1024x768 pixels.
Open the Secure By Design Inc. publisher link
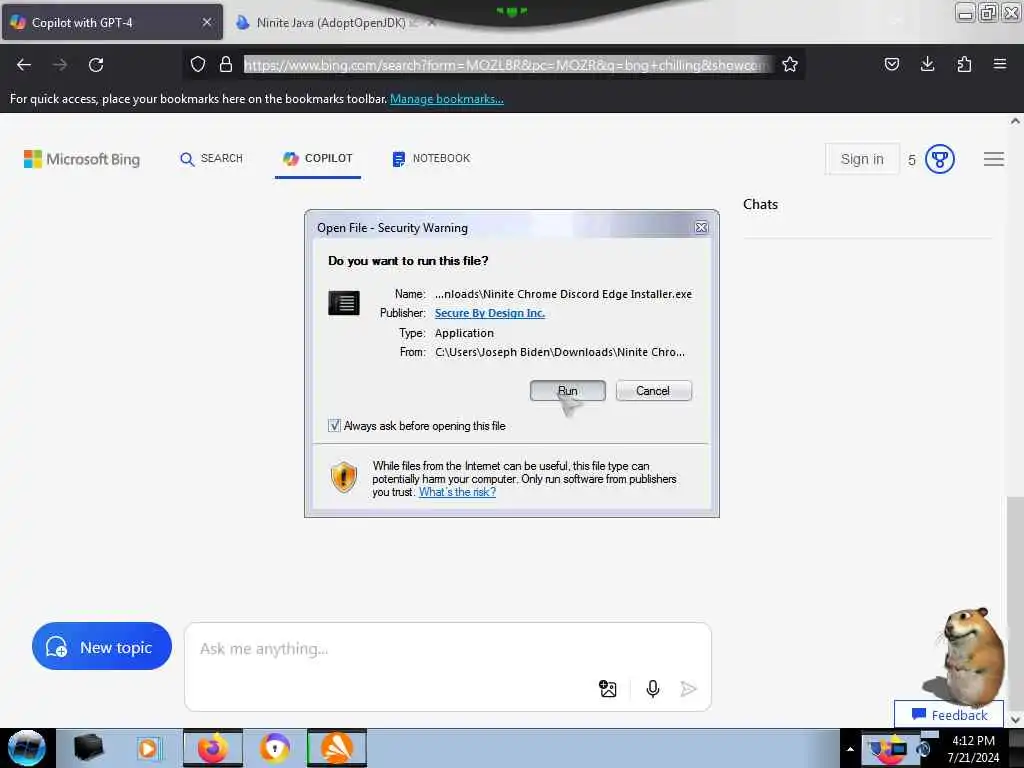pyautogui.click(x=490, y=313)
